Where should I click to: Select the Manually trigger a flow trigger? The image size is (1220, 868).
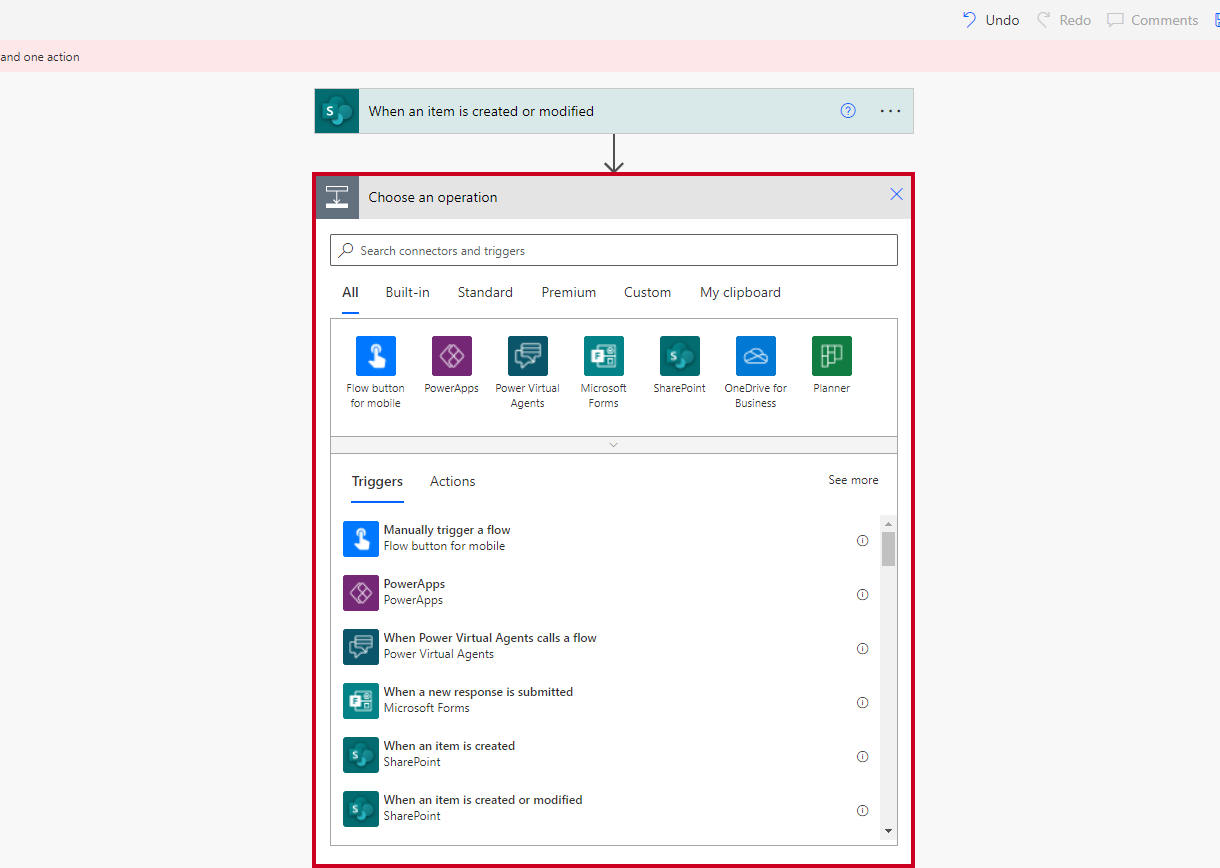click(610, 539)
